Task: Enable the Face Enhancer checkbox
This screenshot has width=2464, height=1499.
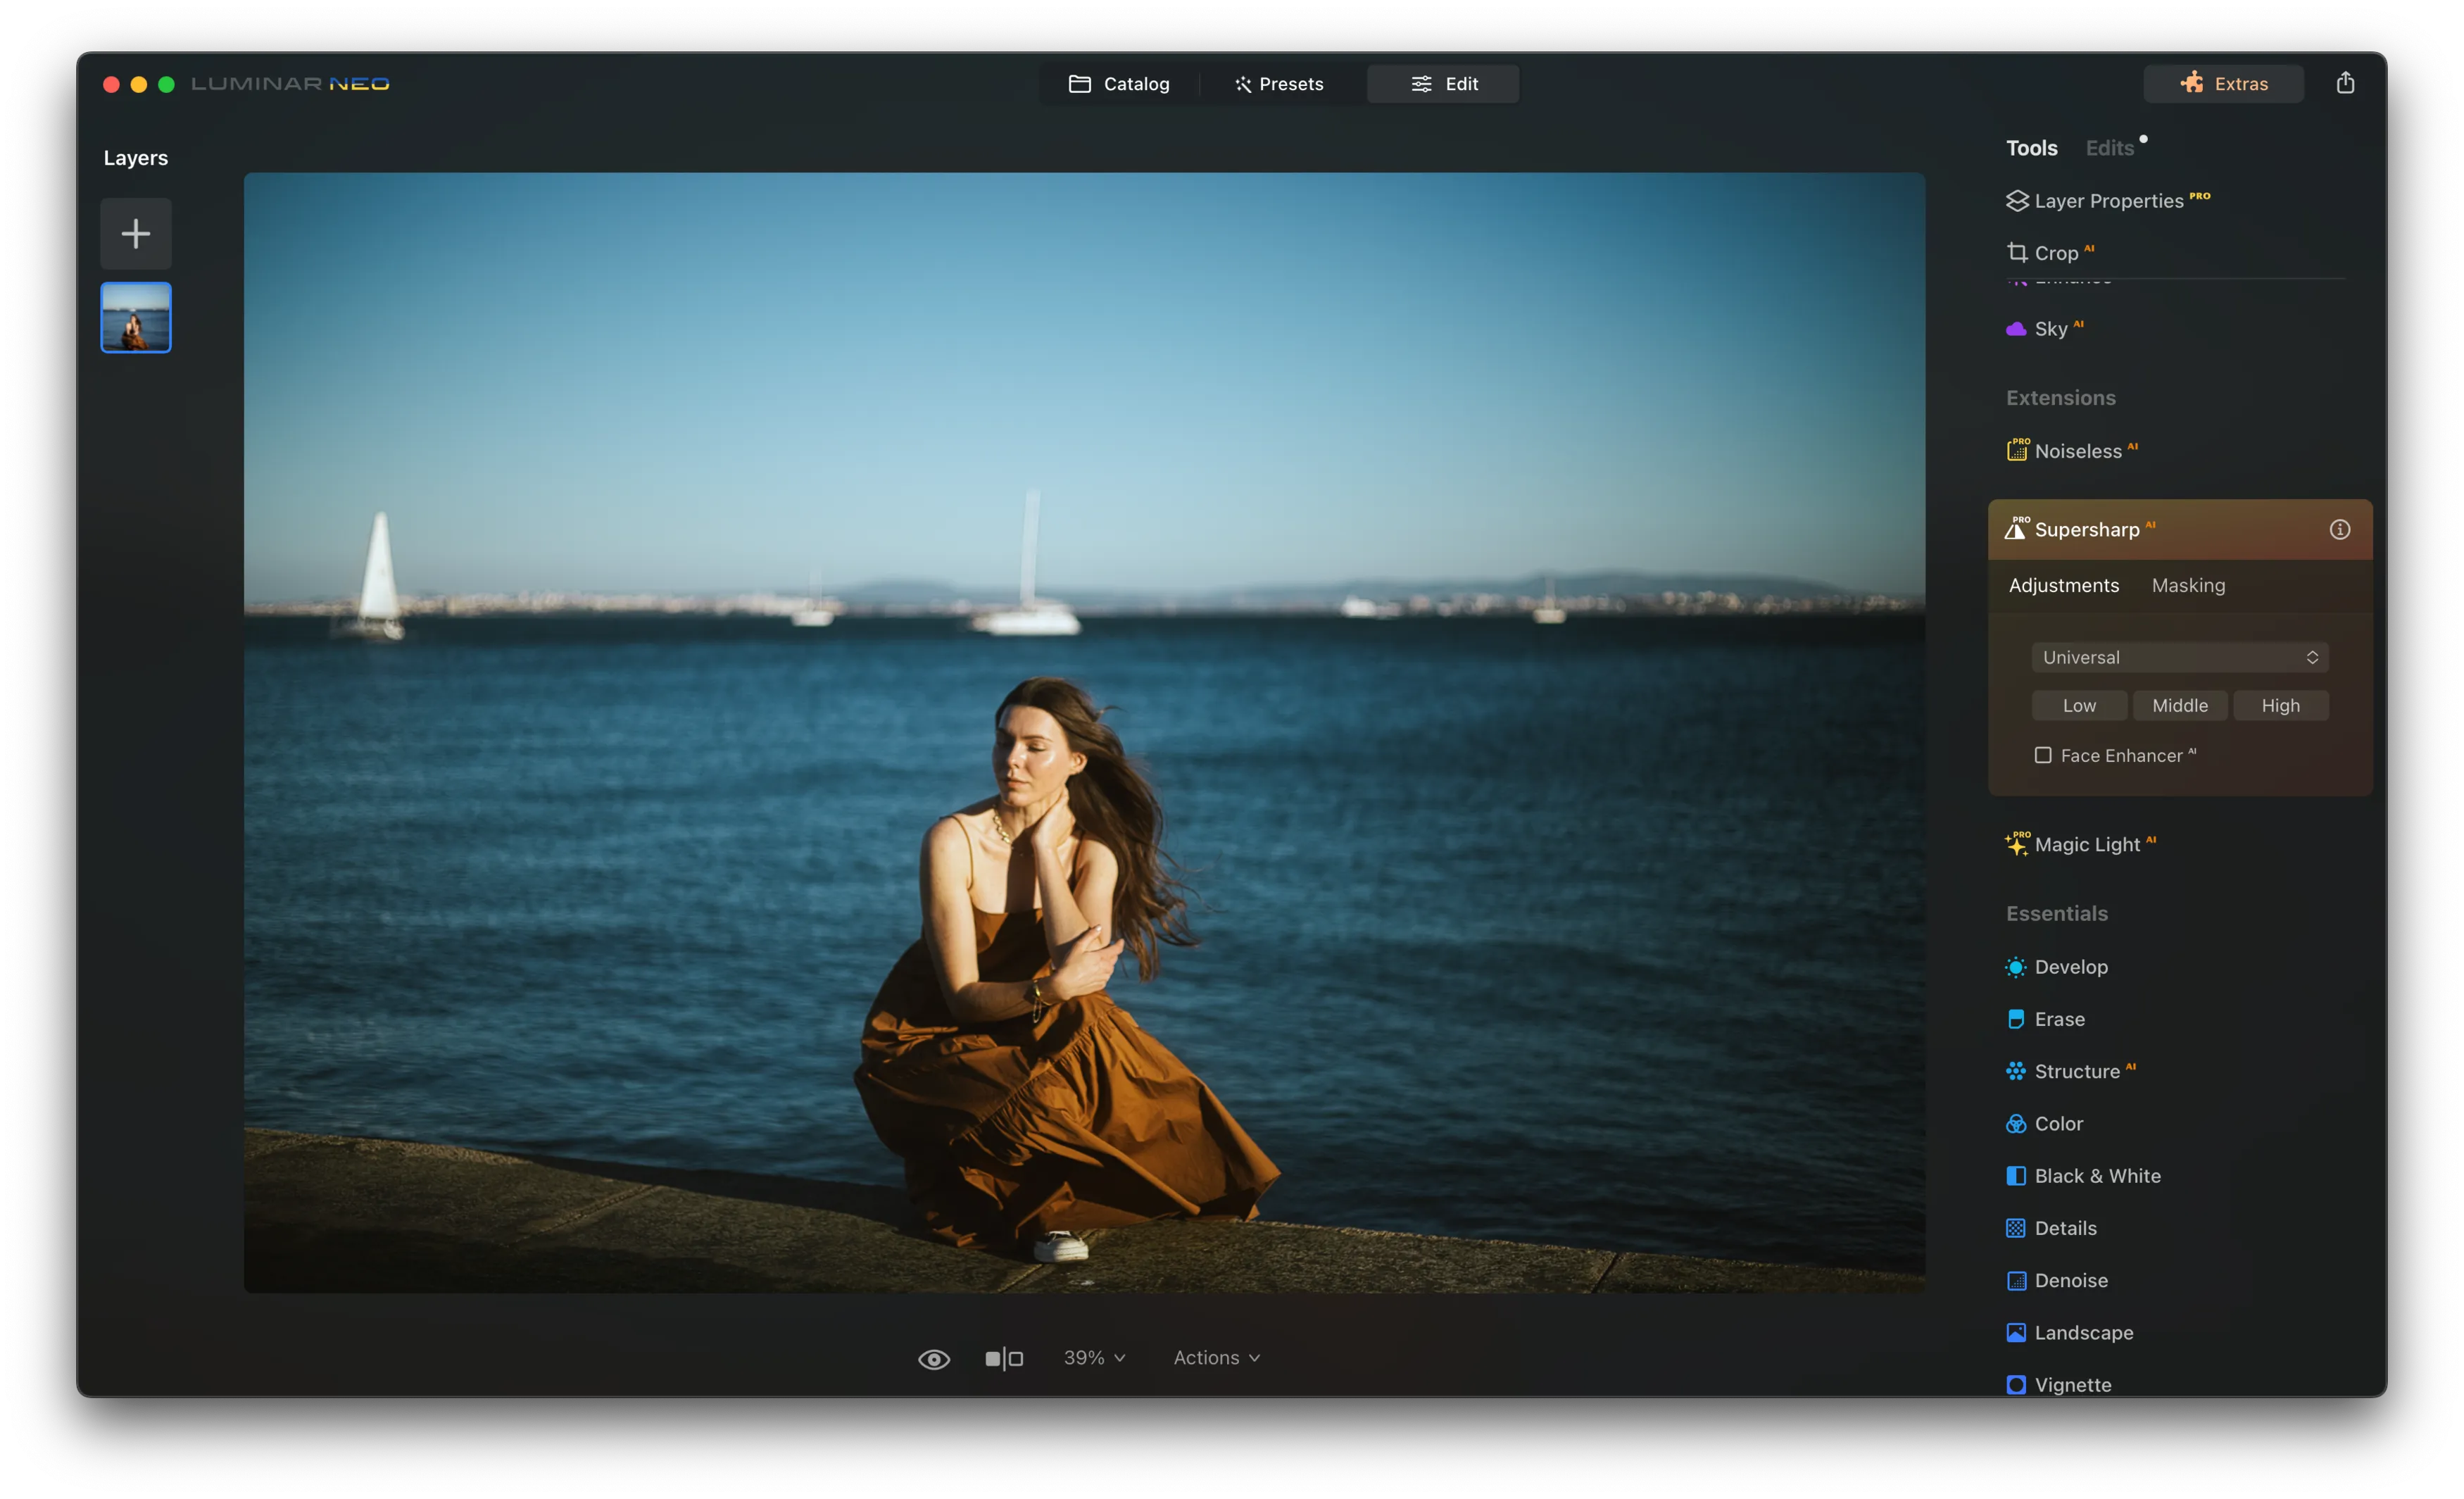Action: tap(2042, 756)
